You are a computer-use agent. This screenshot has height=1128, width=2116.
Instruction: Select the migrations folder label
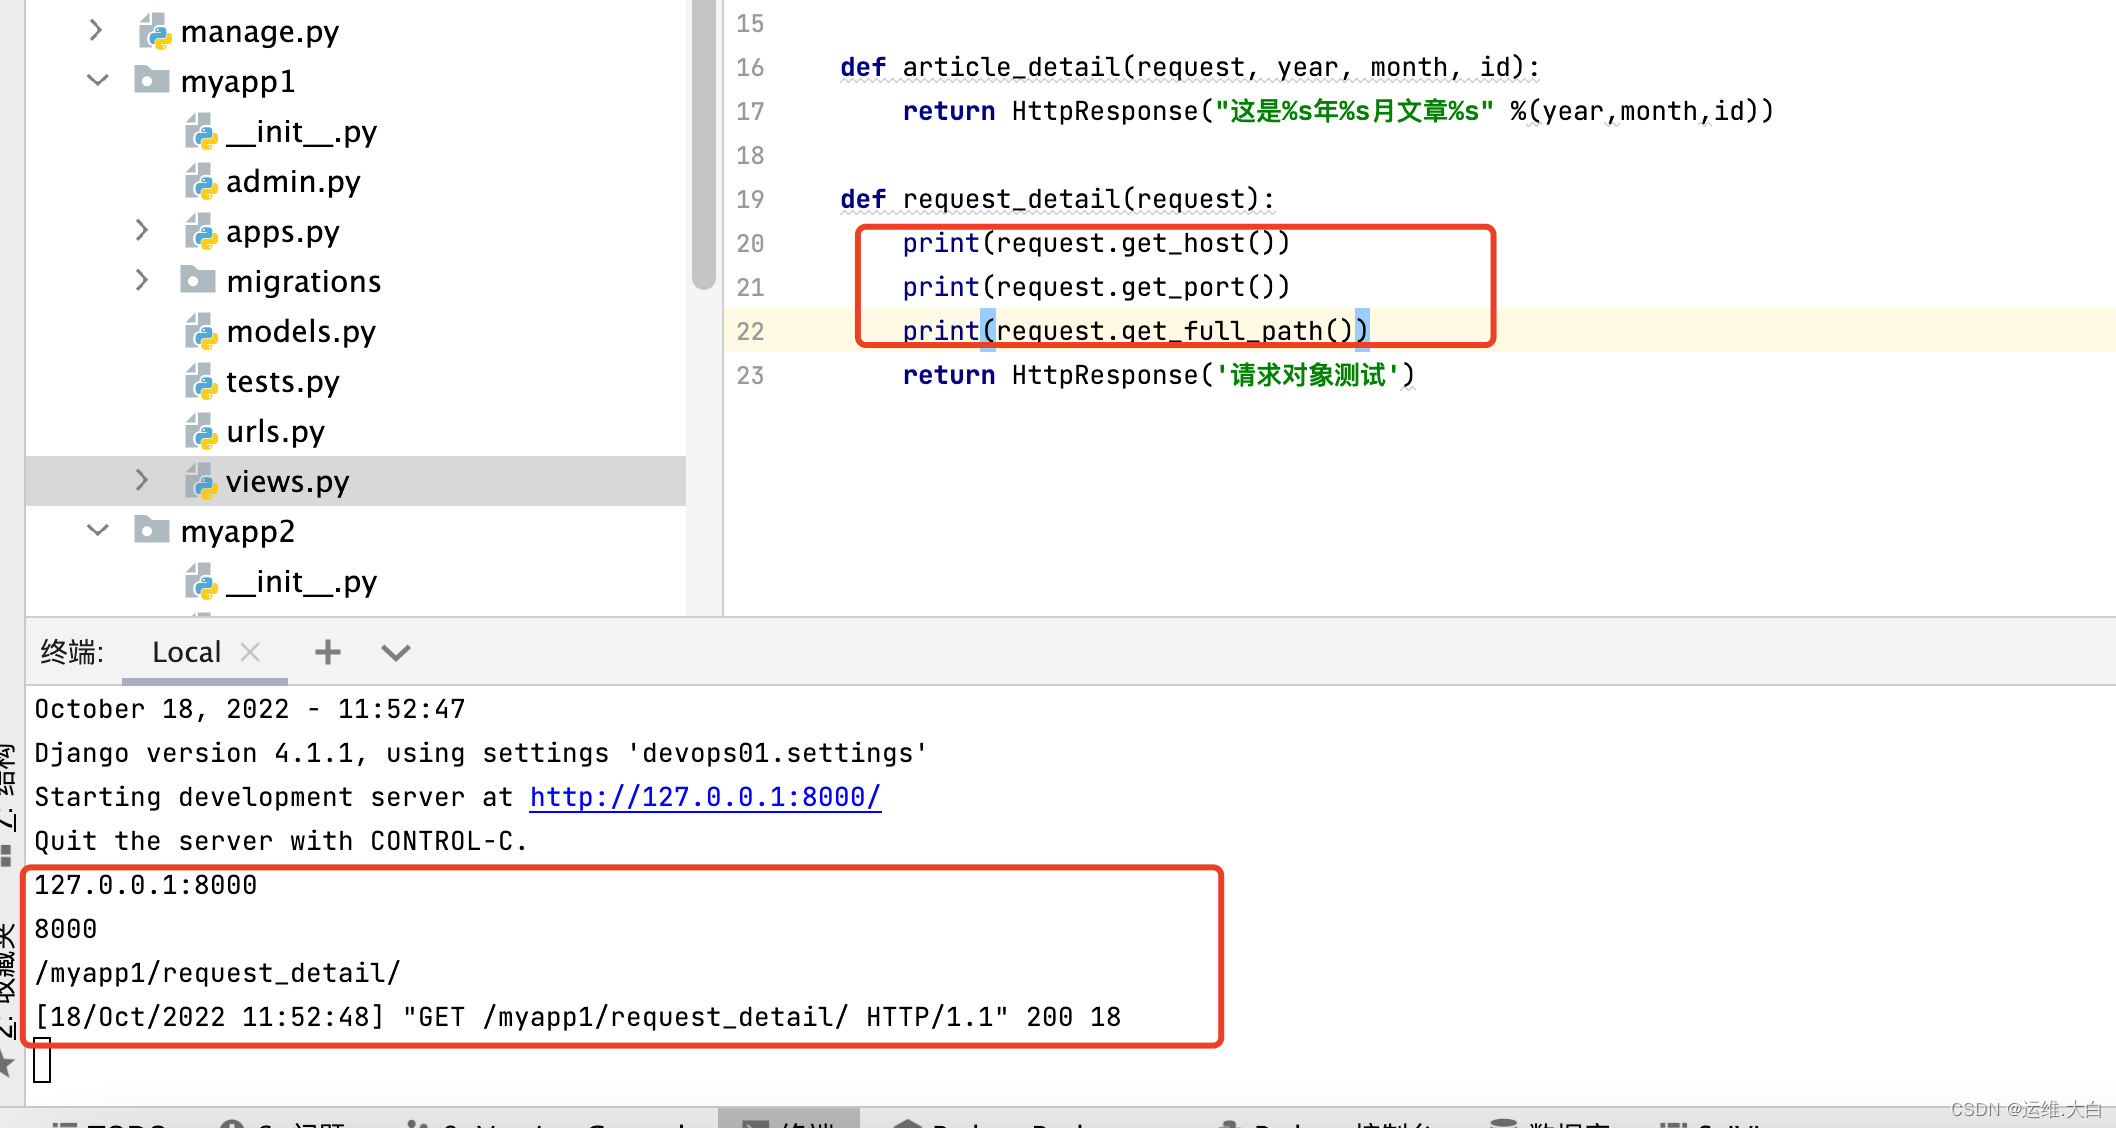304,282
